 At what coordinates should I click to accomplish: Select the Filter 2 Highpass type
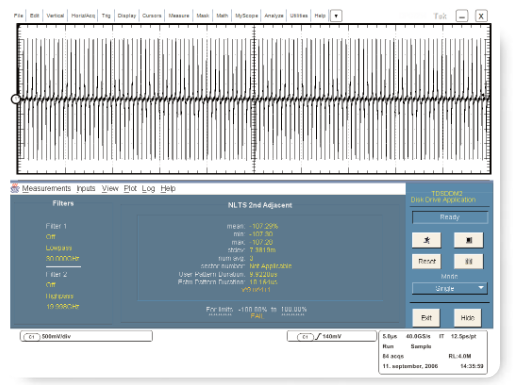click(x=59, y=296)
